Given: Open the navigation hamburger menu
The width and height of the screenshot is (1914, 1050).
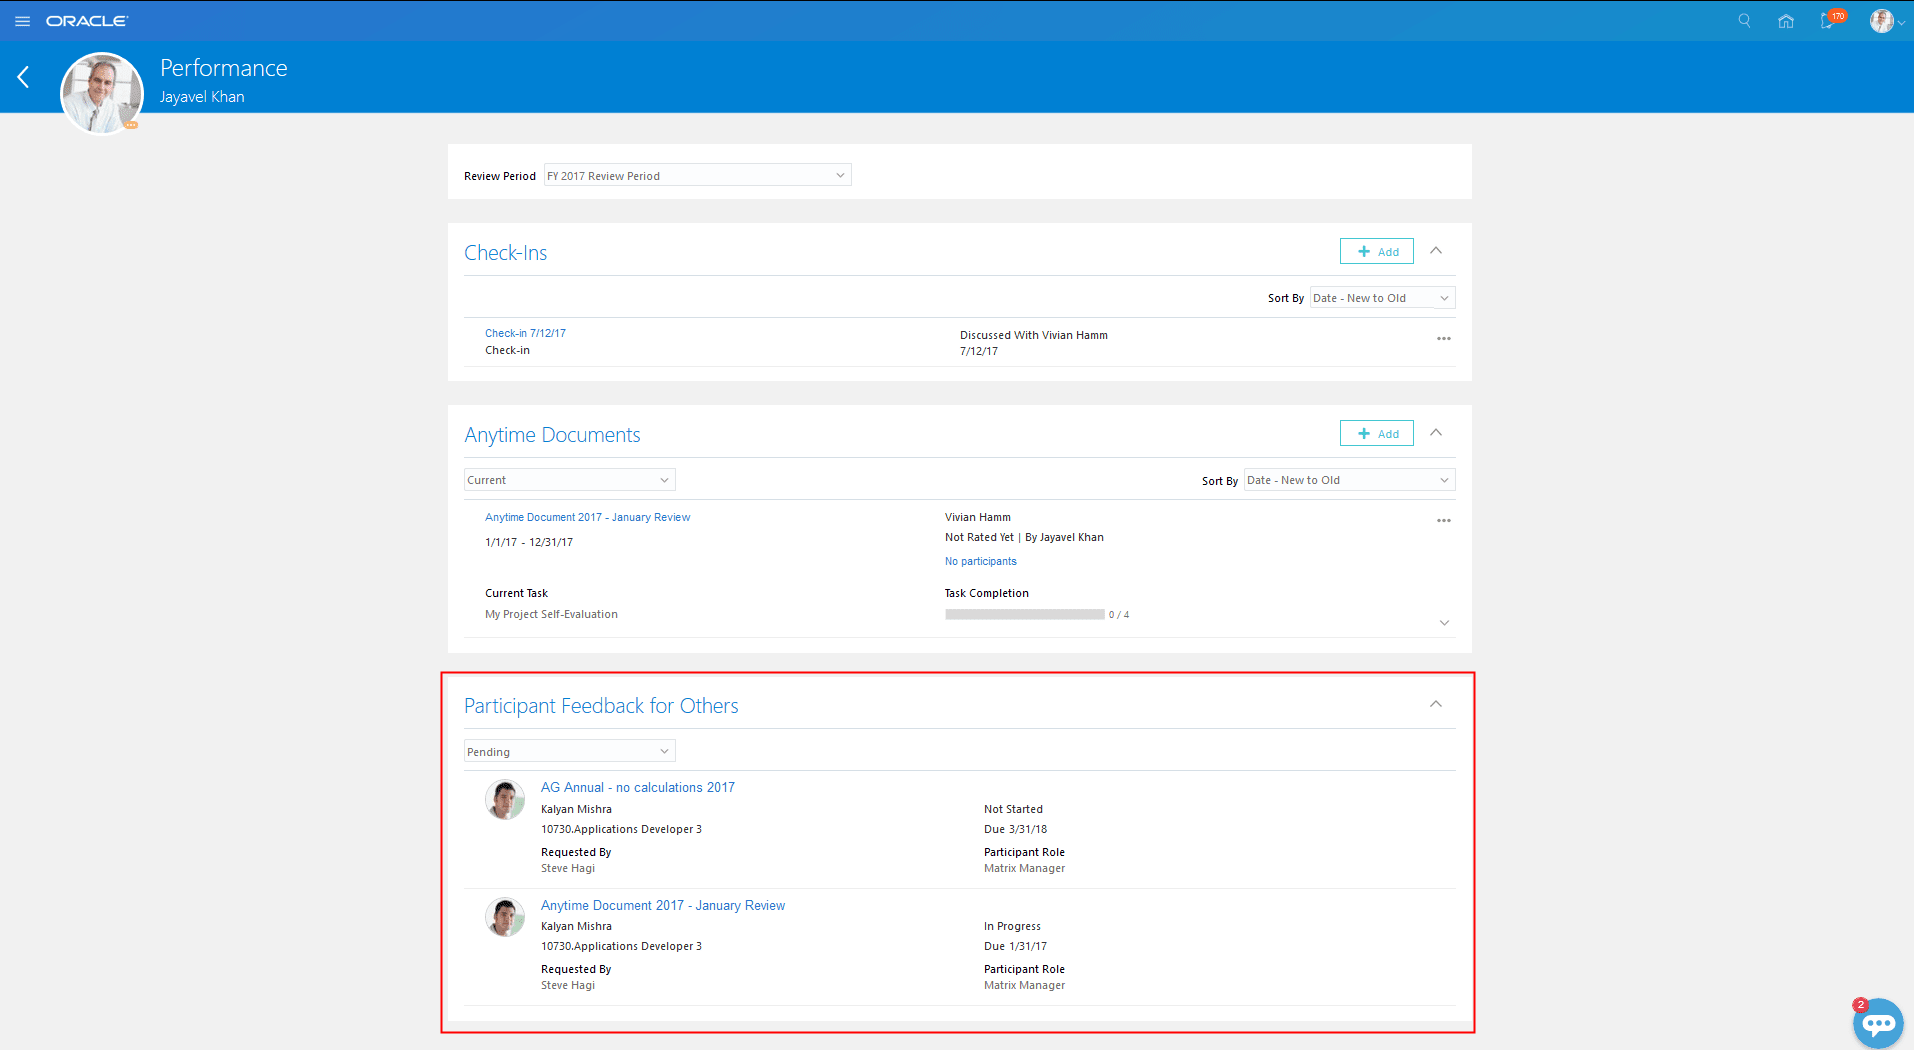Looking at the screenshot, I should pyautogui.click(x=22, y=20).
